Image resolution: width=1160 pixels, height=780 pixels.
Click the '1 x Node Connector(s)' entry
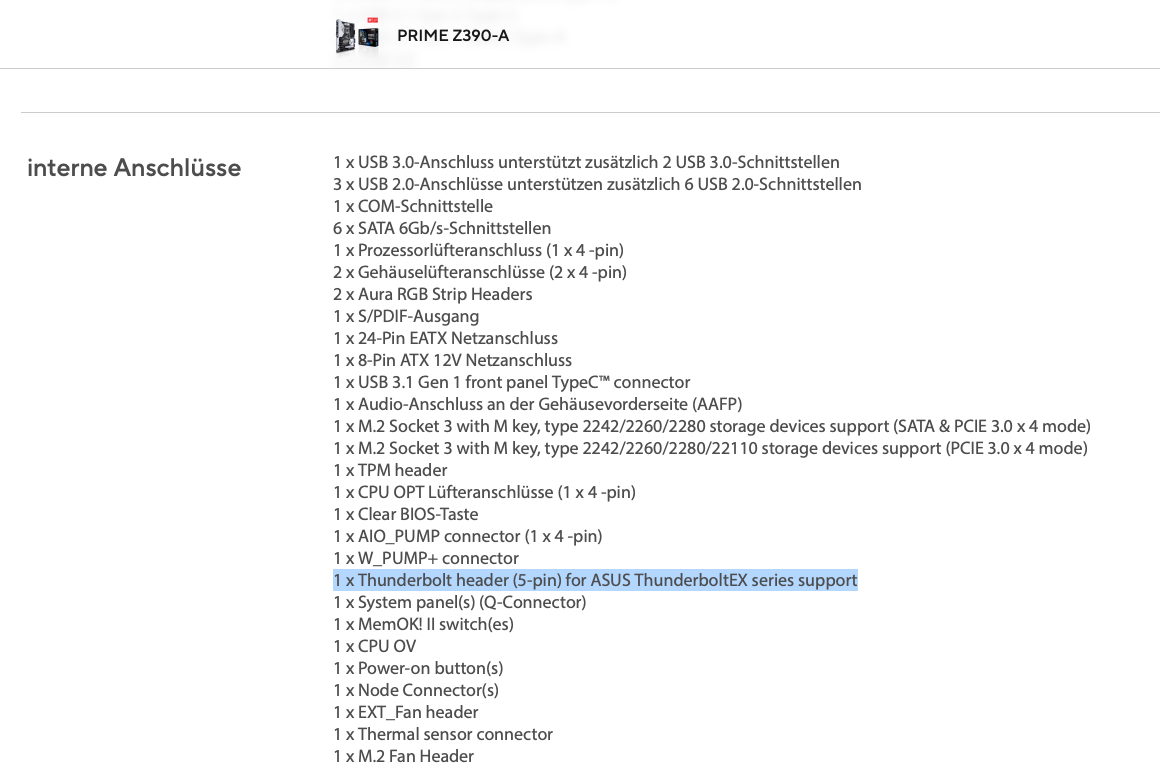tap(416, 690)
